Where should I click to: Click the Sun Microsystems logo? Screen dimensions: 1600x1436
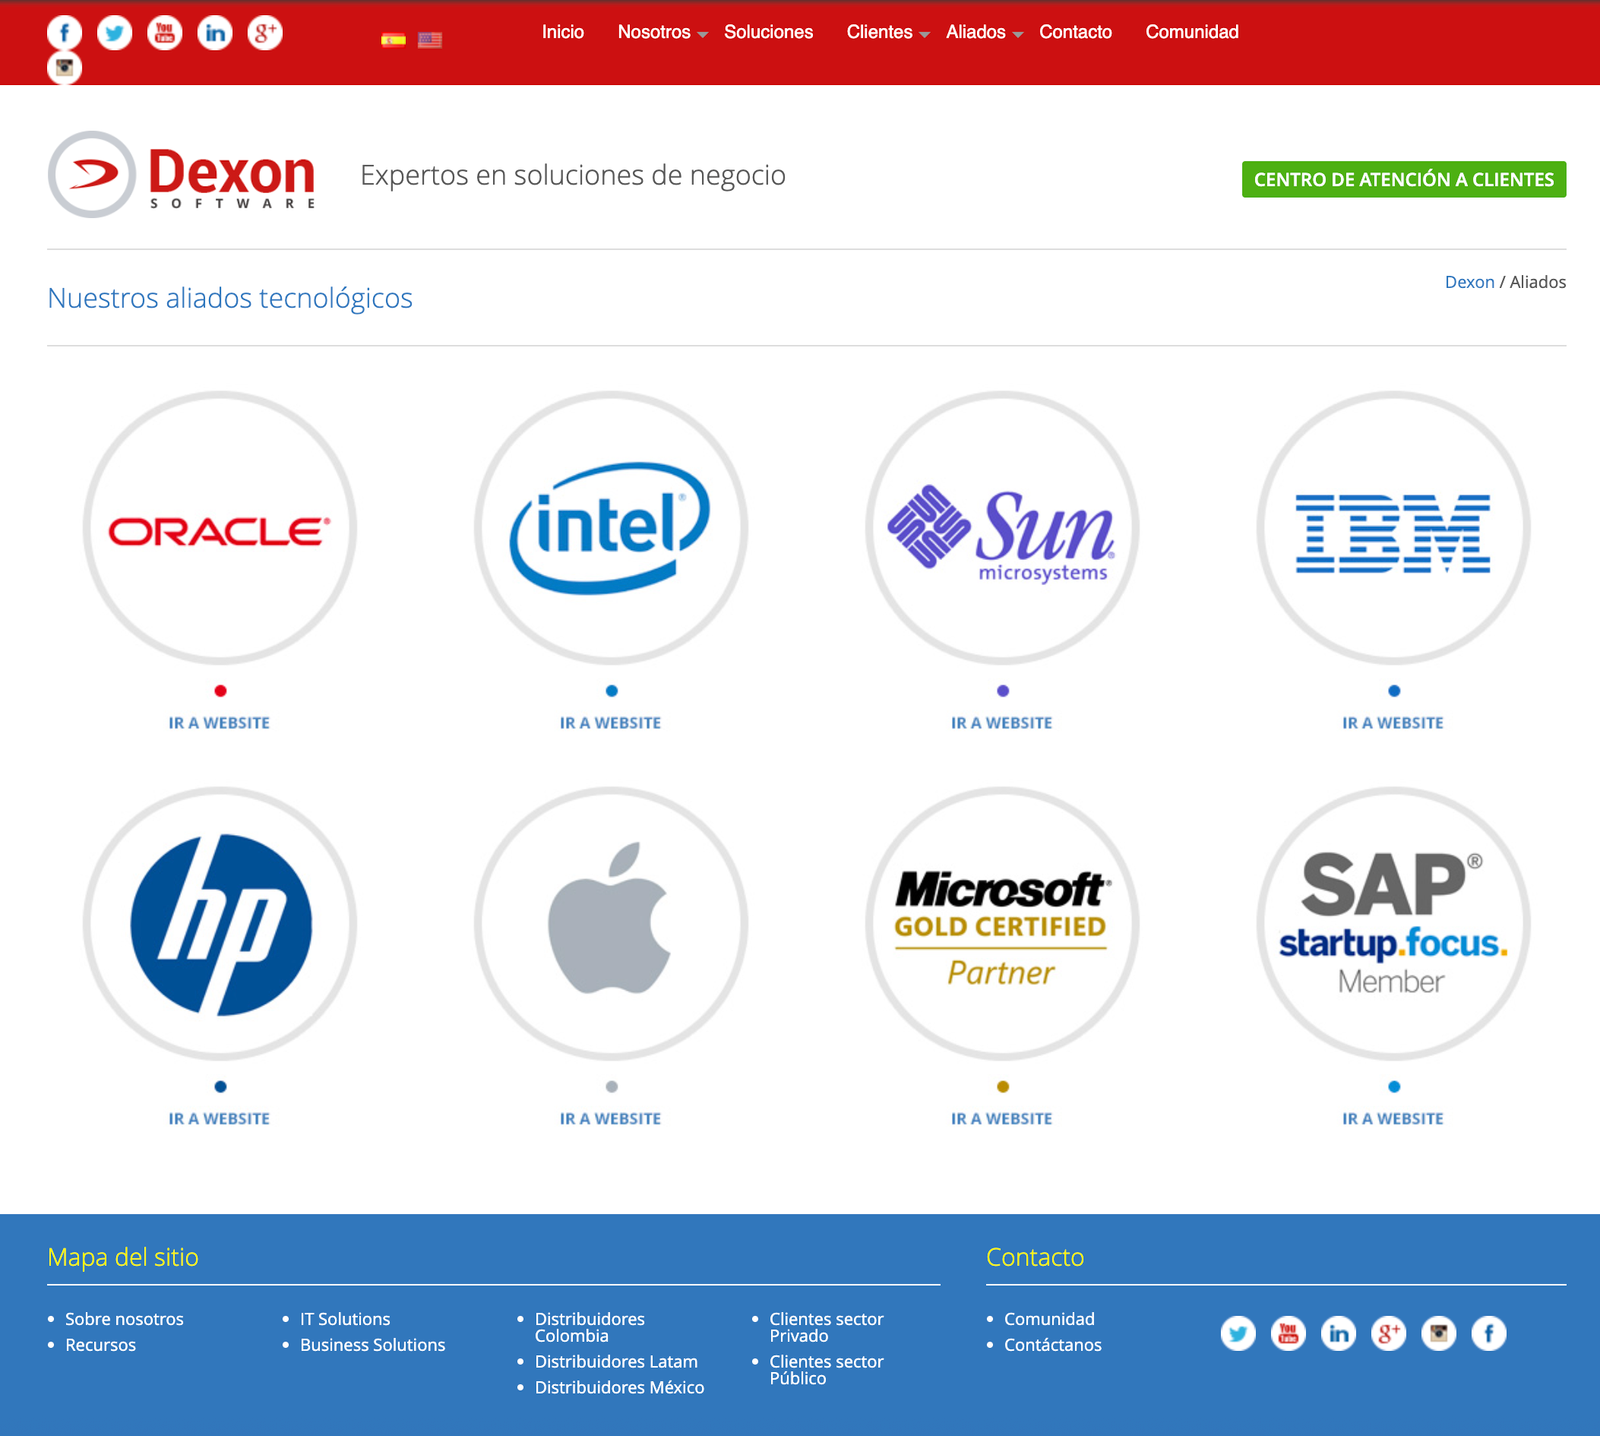[x=1002, y=528]
